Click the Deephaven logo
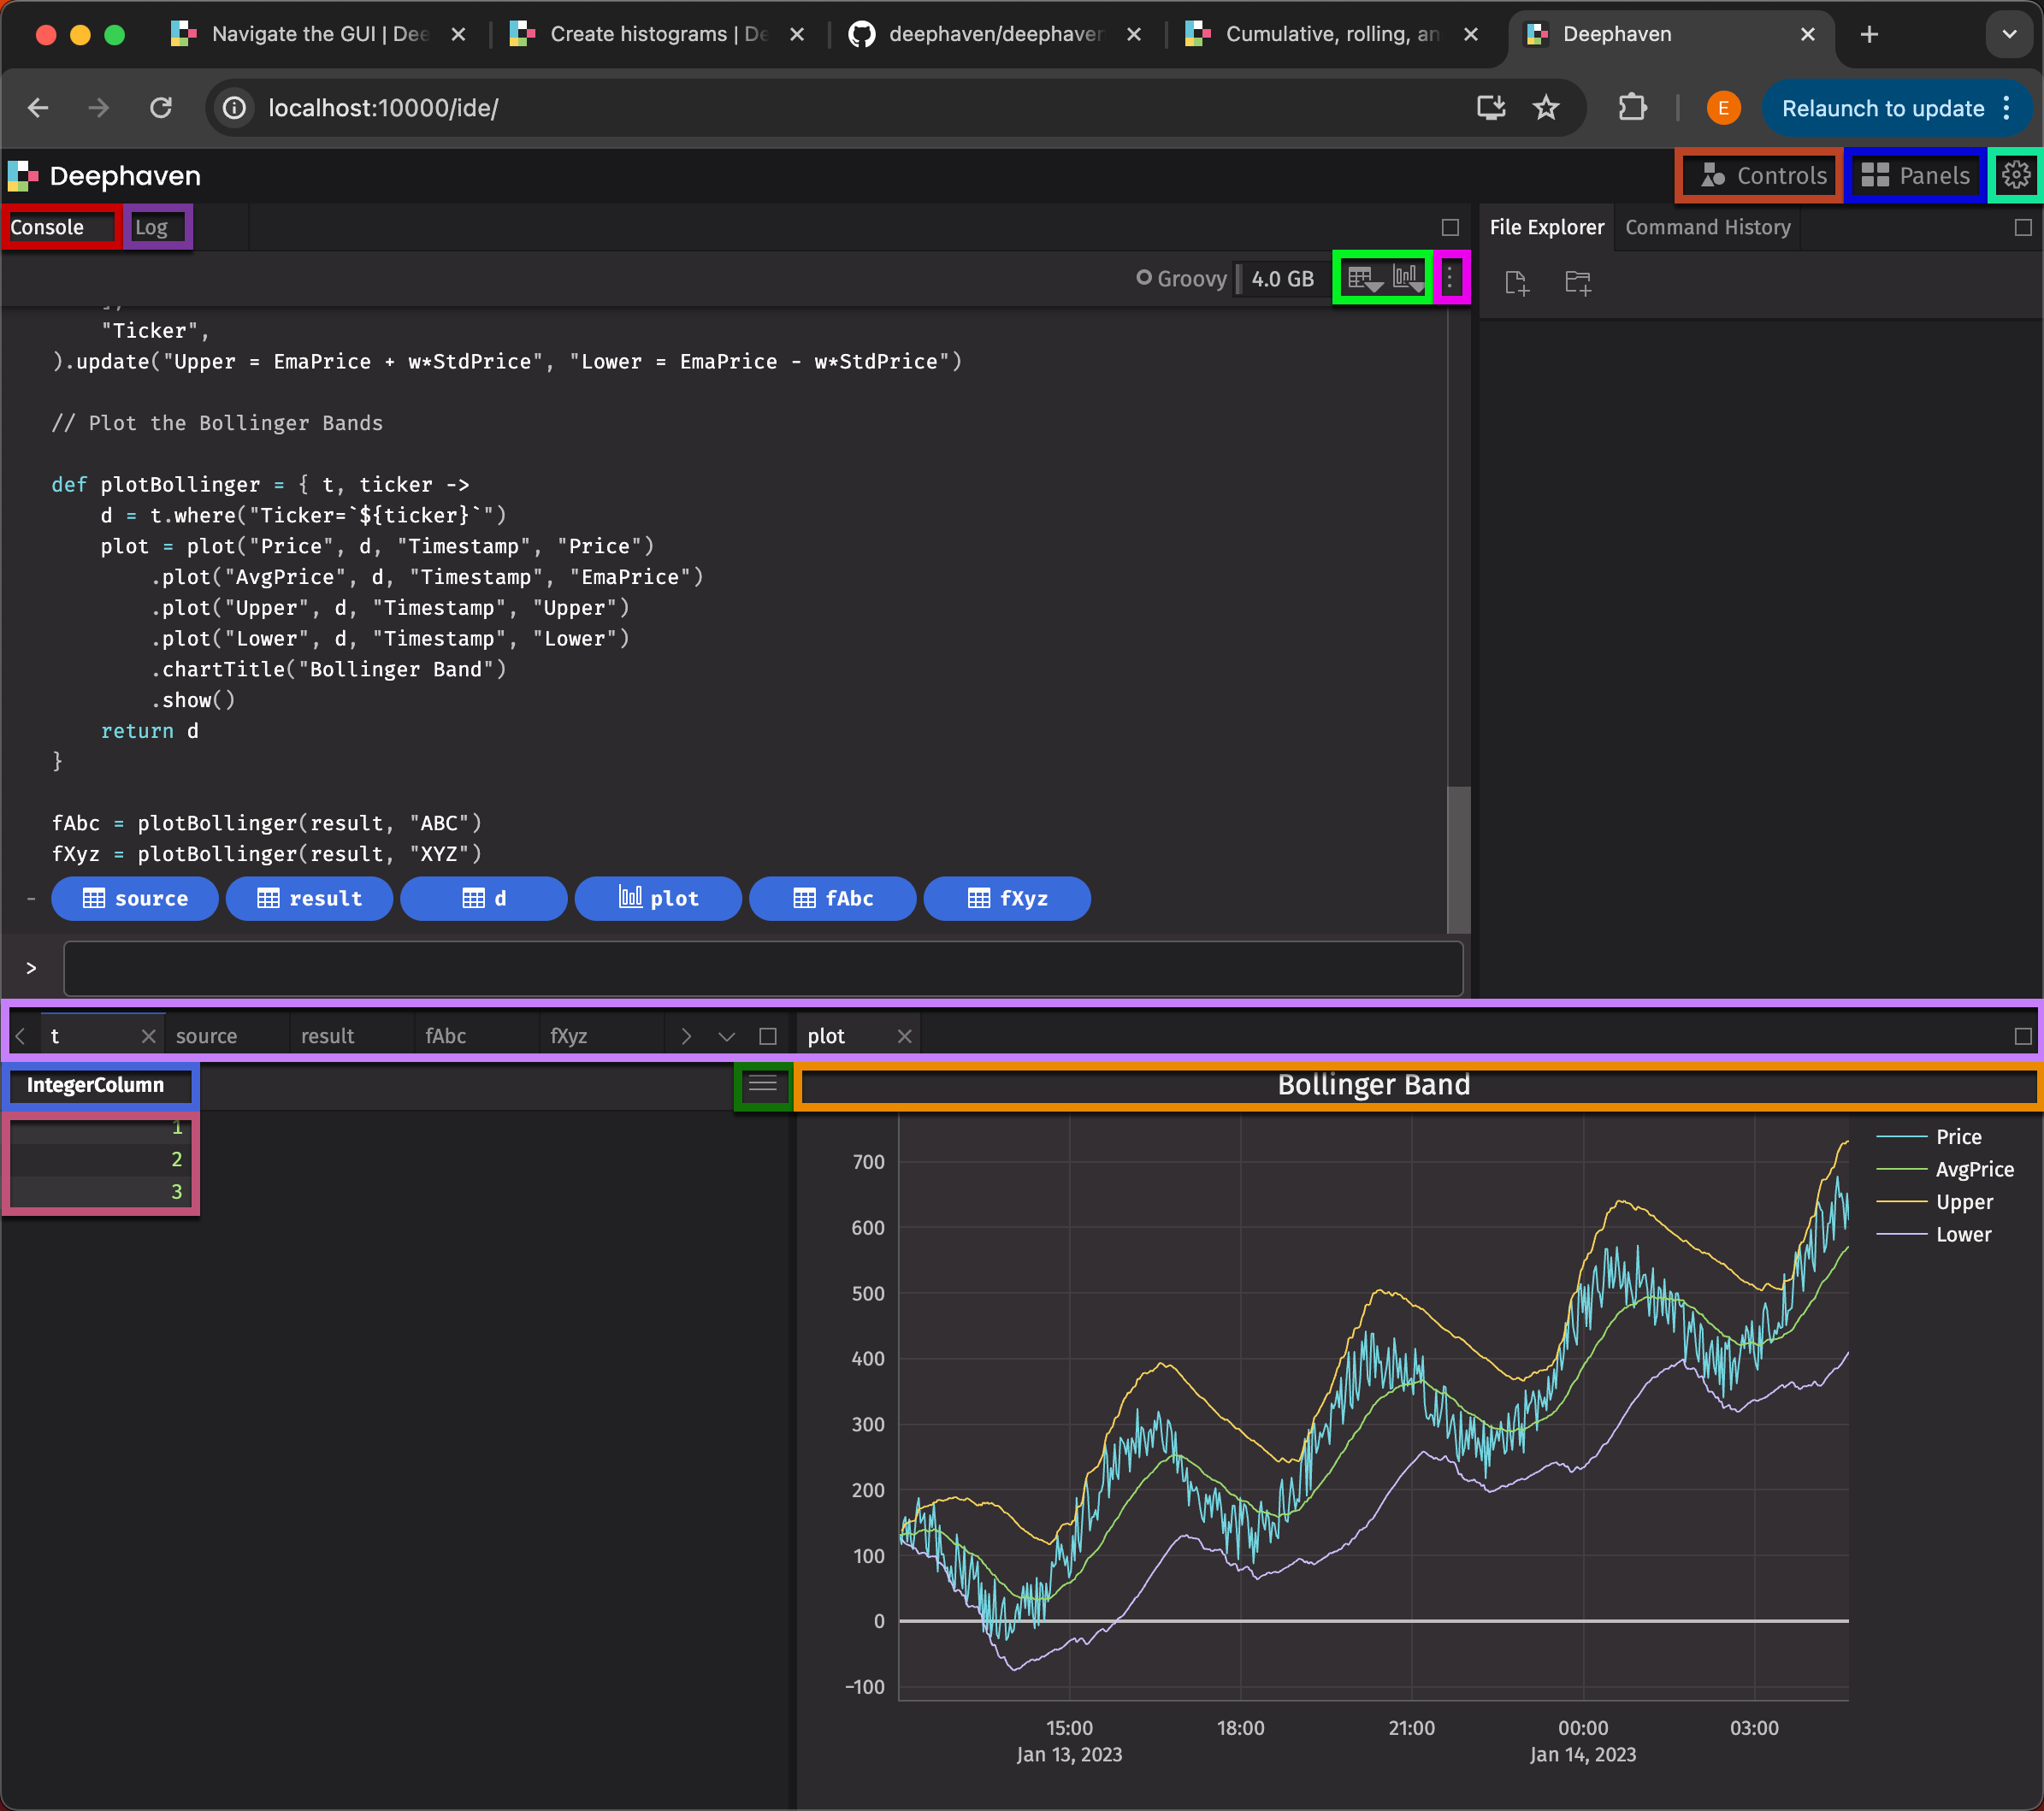The width and height of the screenshot is (2044, 1811). 22,175
